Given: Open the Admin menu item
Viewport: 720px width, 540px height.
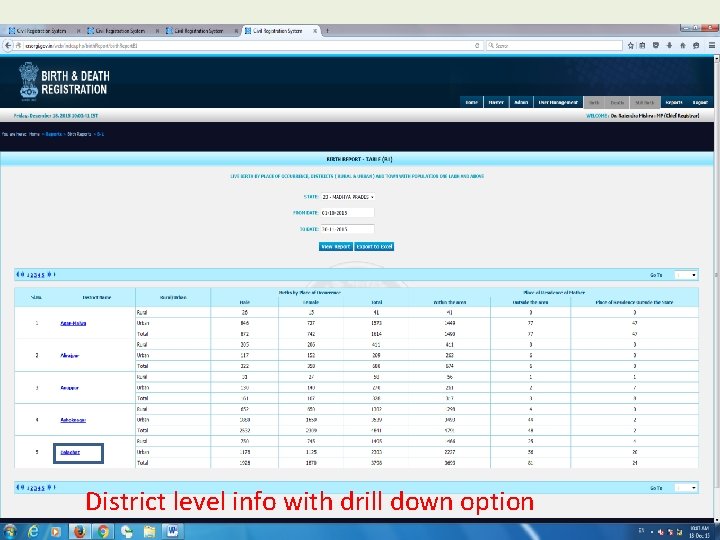Looking at the screenshot, I should point(521,102).
